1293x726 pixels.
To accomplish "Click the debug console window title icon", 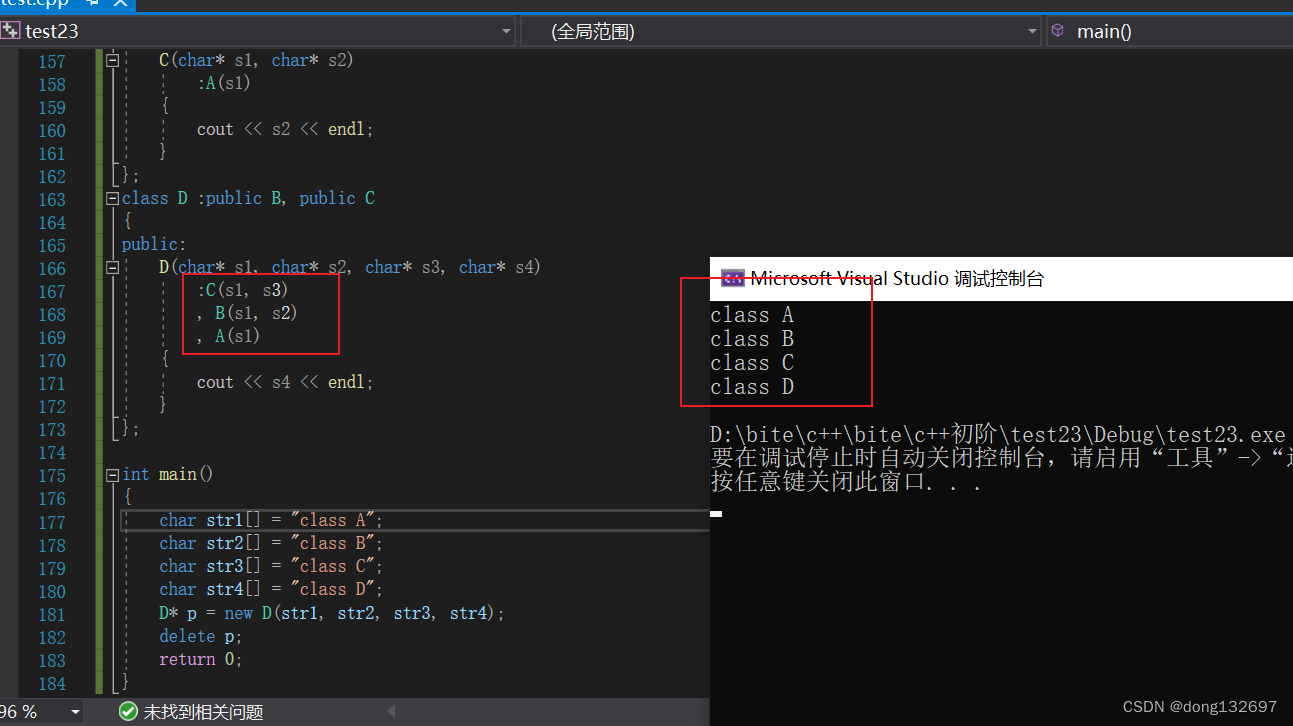I will pos(733,279).
